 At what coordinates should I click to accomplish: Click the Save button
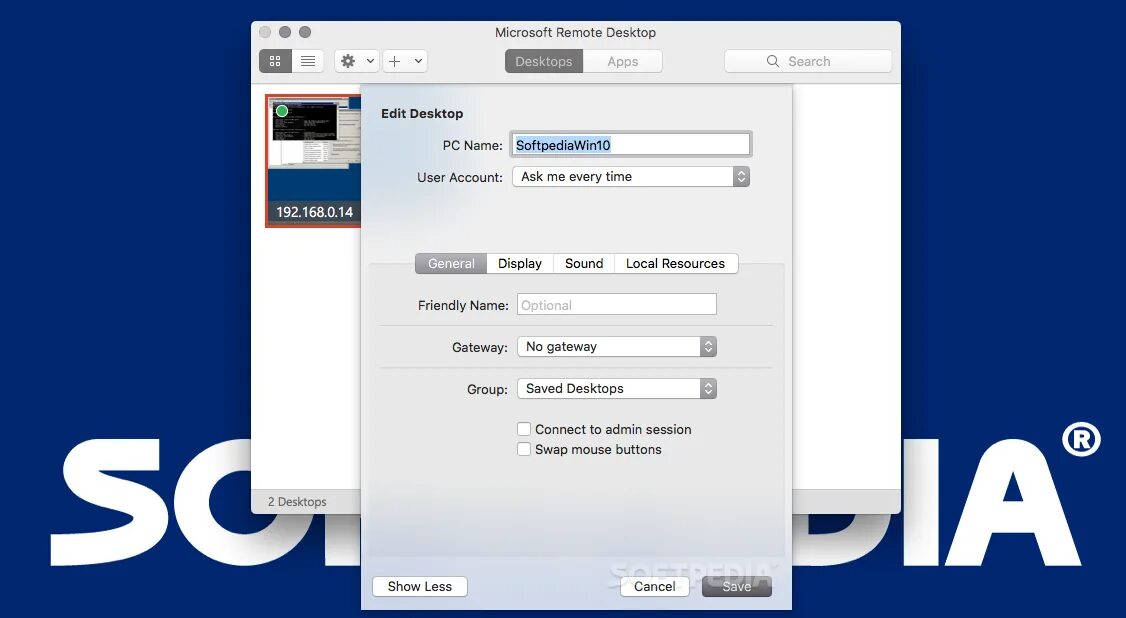click(737, 586)
